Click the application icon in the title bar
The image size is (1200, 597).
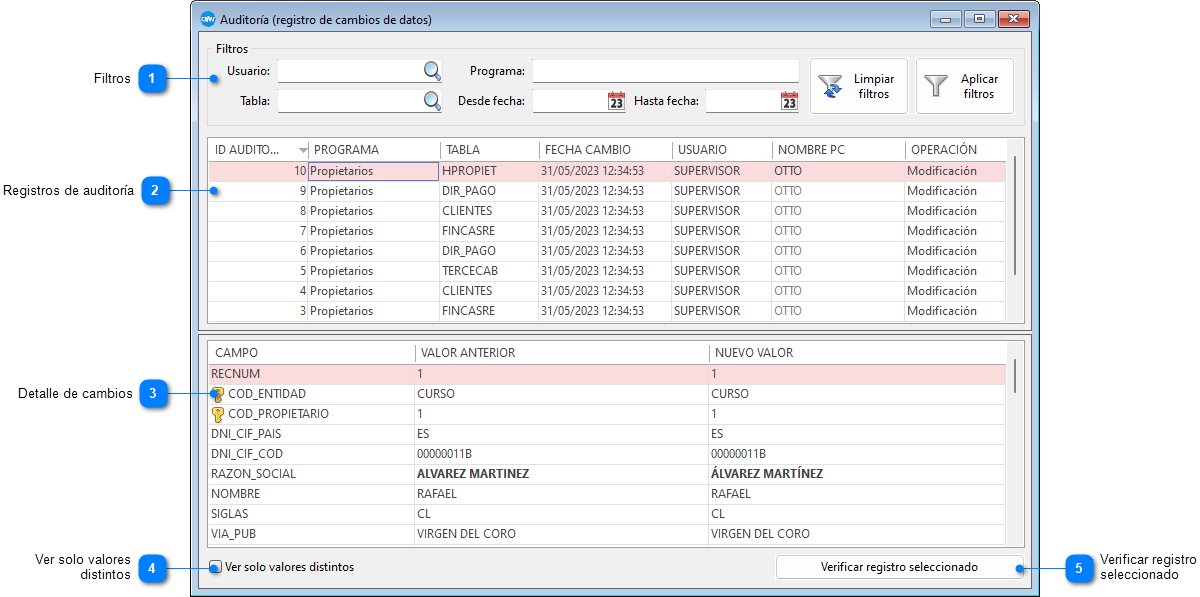click(x=208, y=19)
